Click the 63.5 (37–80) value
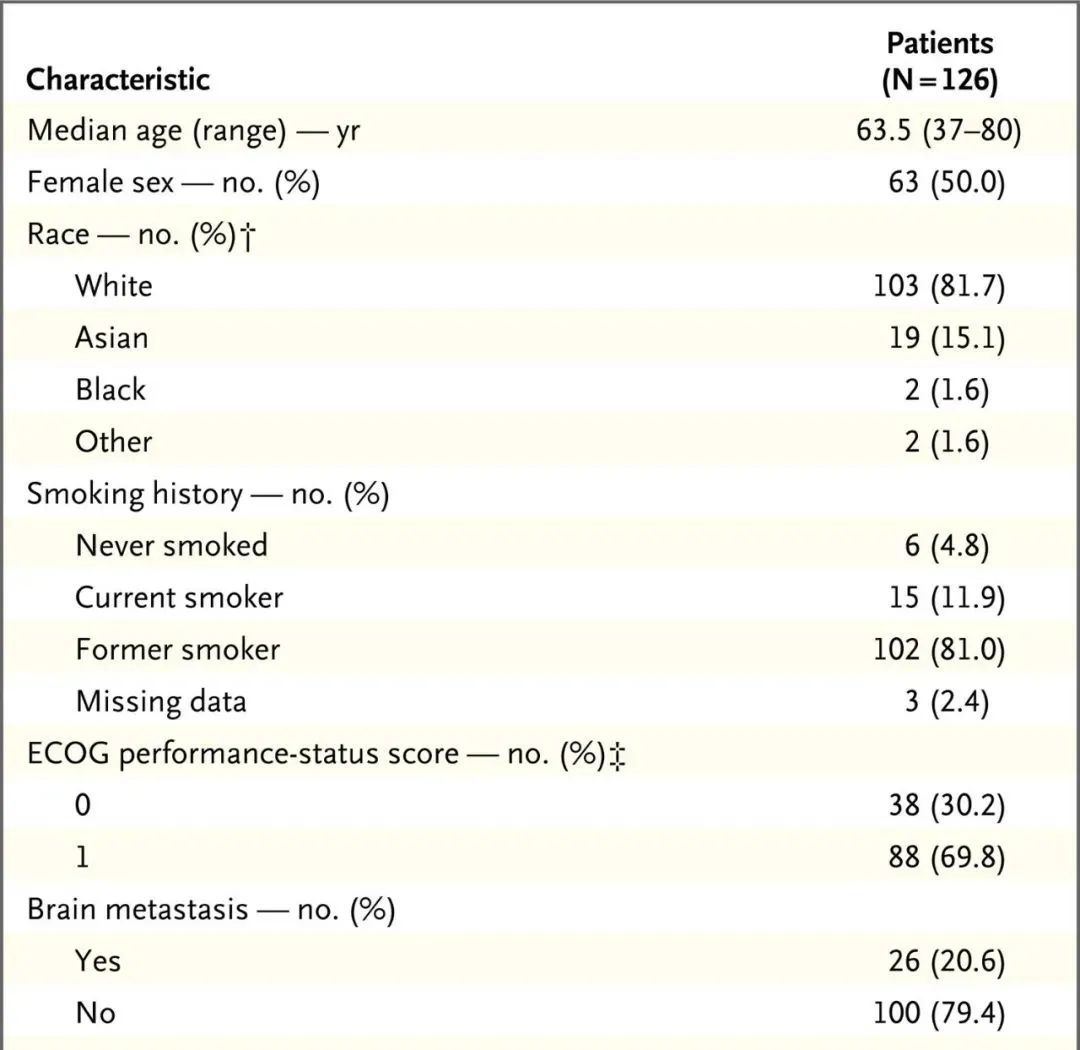Image resolution: width=1080 pixels, height=1050 pixels. pyautogui.click(x=939, y=130)
